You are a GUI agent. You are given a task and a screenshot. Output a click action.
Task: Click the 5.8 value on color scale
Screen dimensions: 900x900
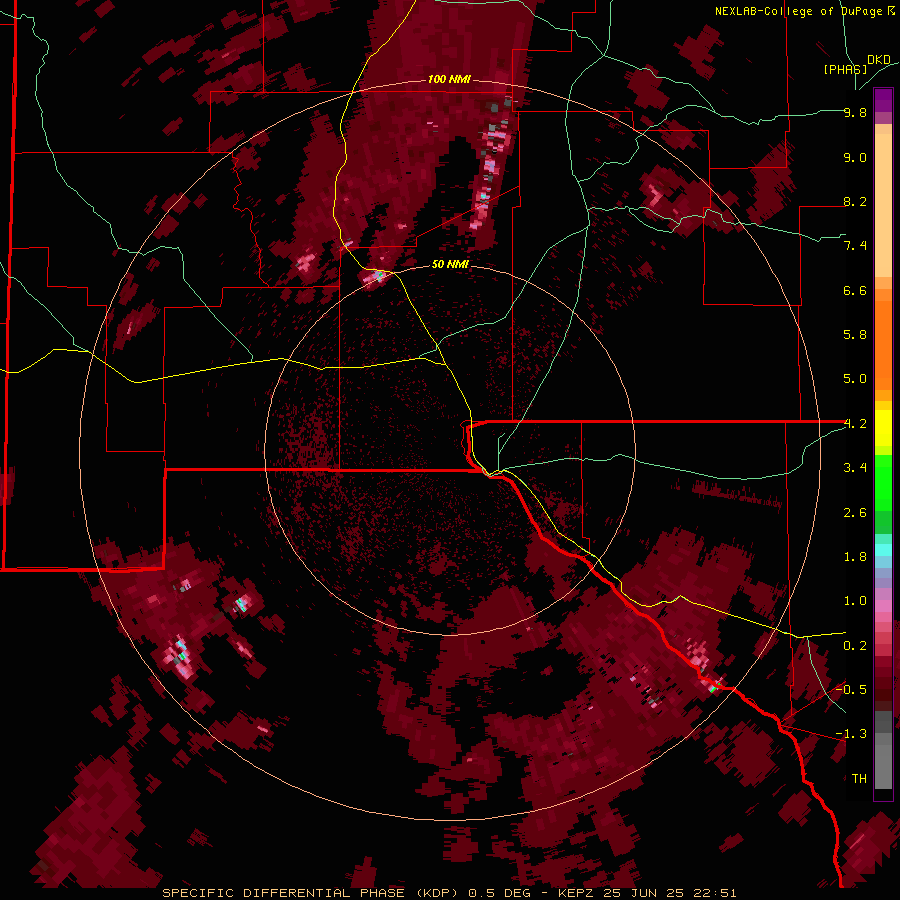point(855,335)
